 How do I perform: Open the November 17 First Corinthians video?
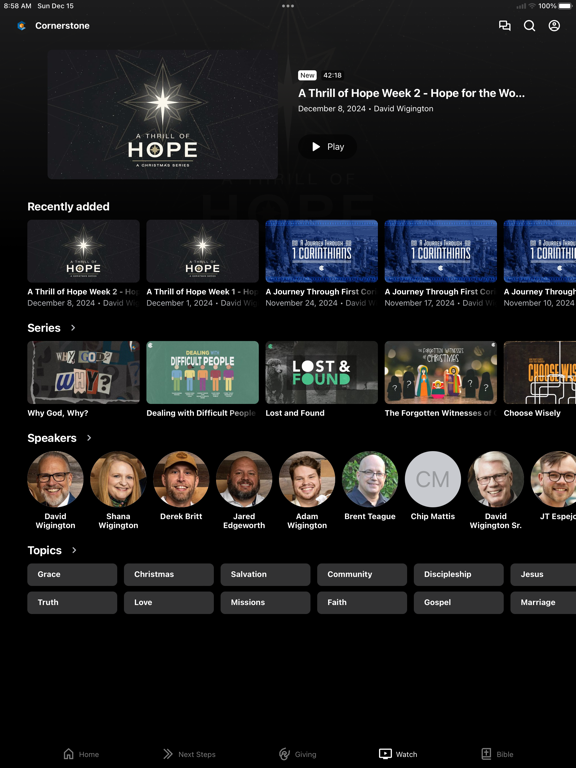point(440,251)
